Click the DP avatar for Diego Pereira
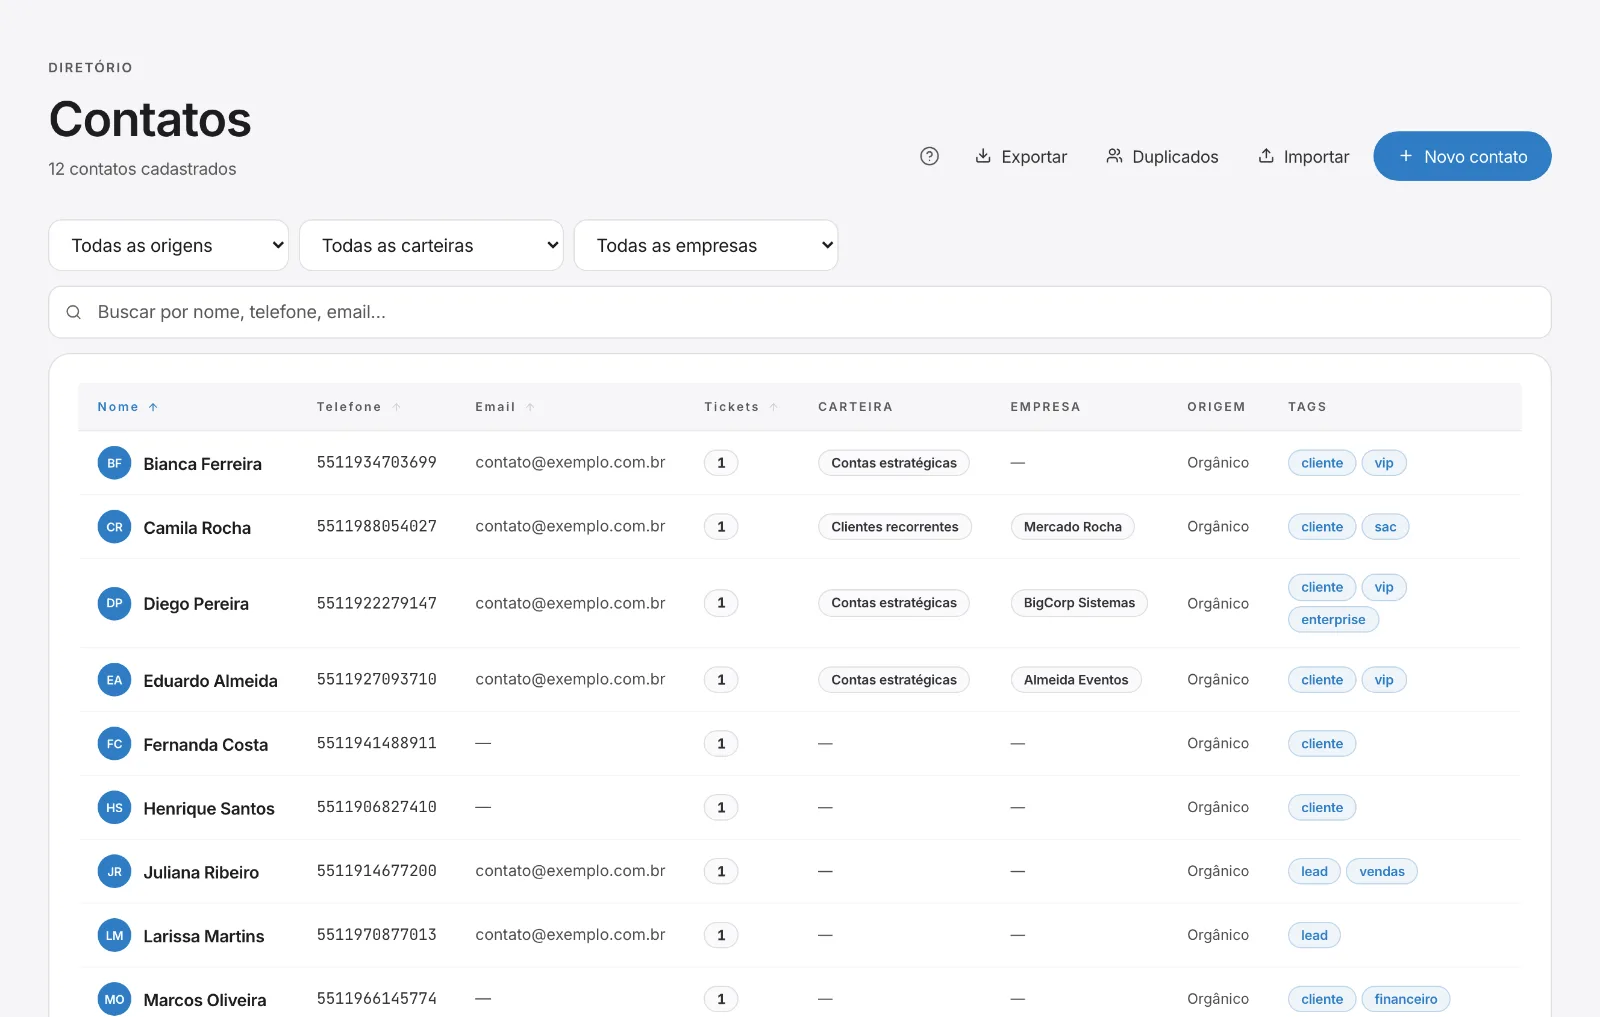 tap(114, 603)
